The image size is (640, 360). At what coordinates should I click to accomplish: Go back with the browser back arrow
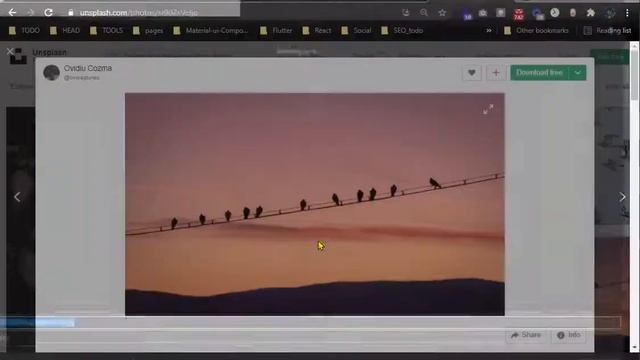12,13
